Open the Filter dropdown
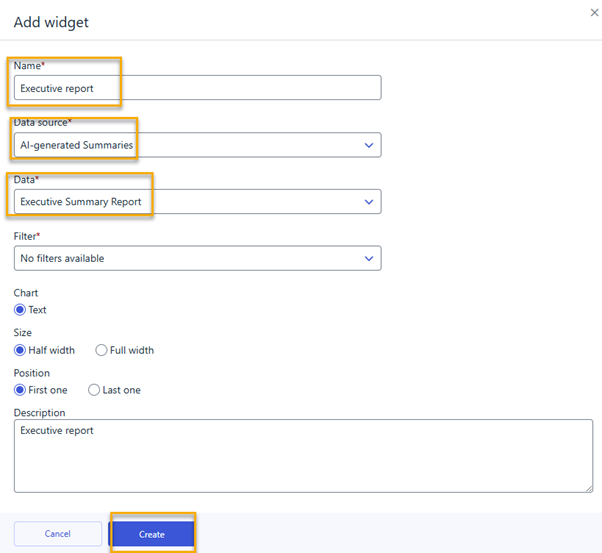This screenshot has height=553, width=602. (x=198, y=258)
